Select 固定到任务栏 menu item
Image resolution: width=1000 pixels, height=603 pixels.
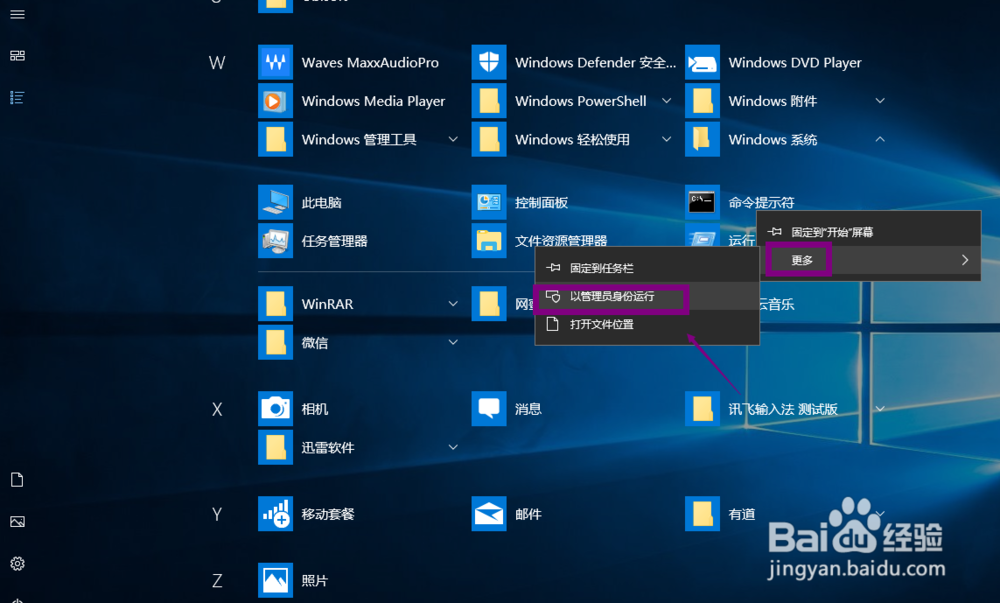point(647,268)
